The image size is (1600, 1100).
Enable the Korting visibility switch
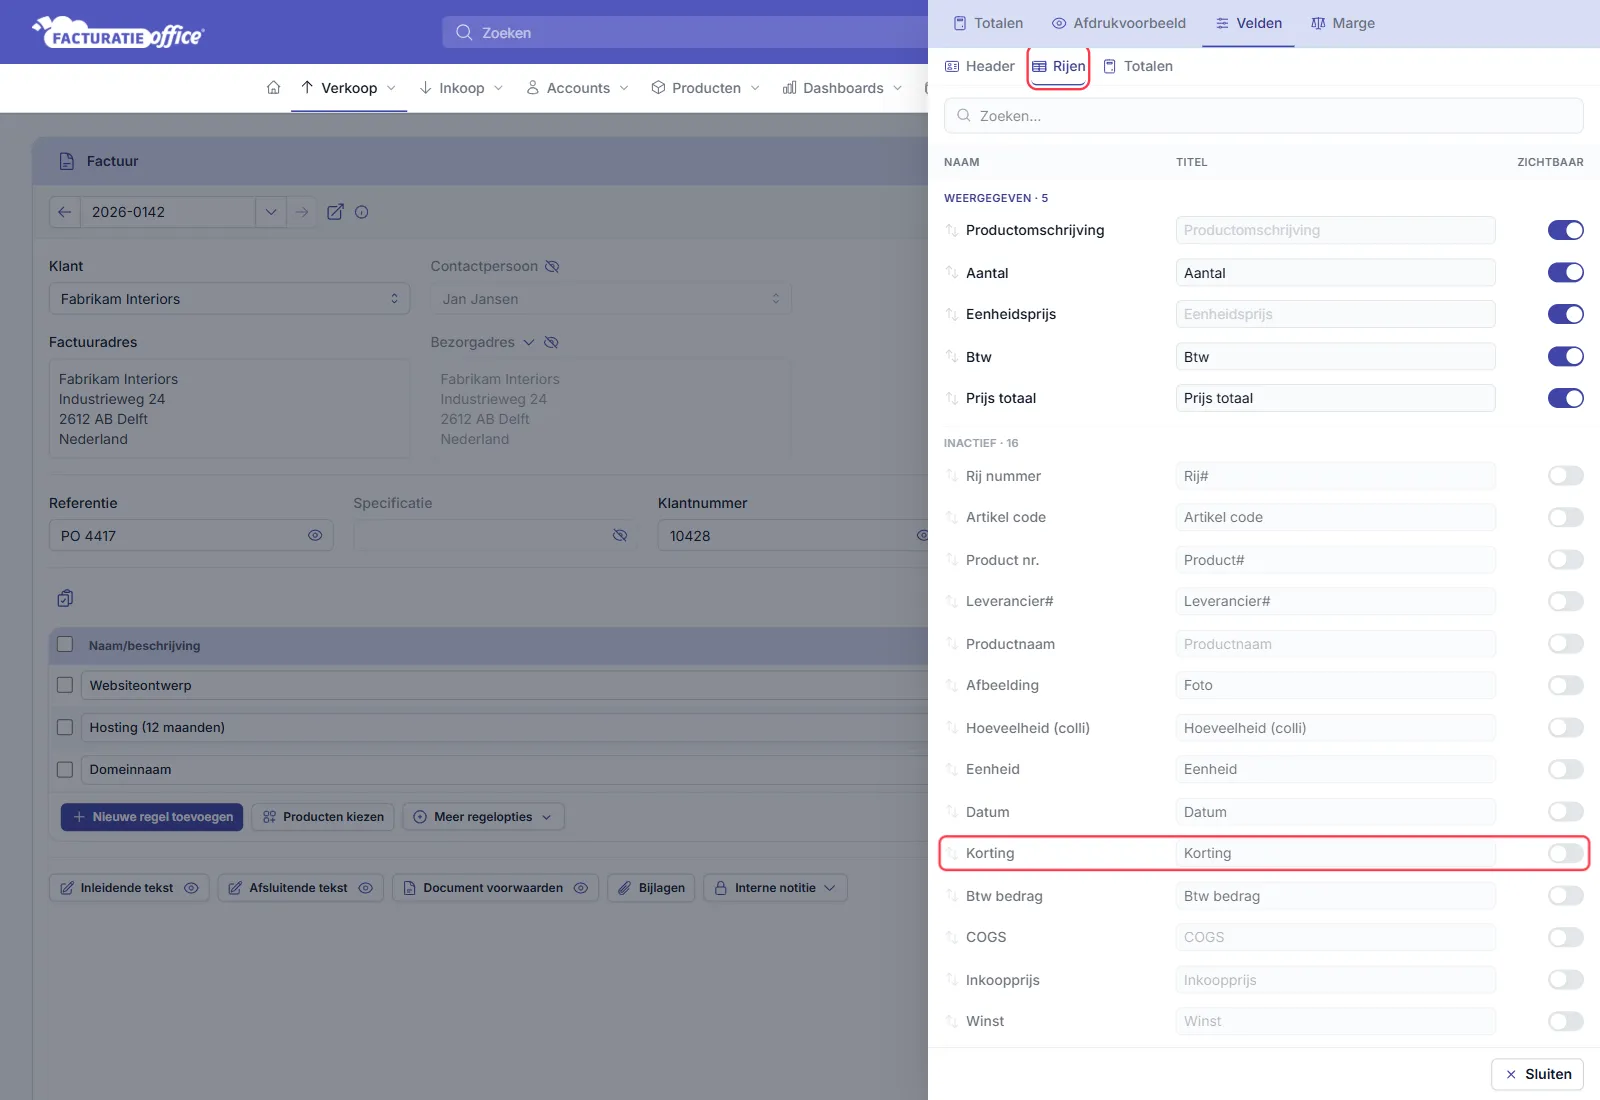1566,853
